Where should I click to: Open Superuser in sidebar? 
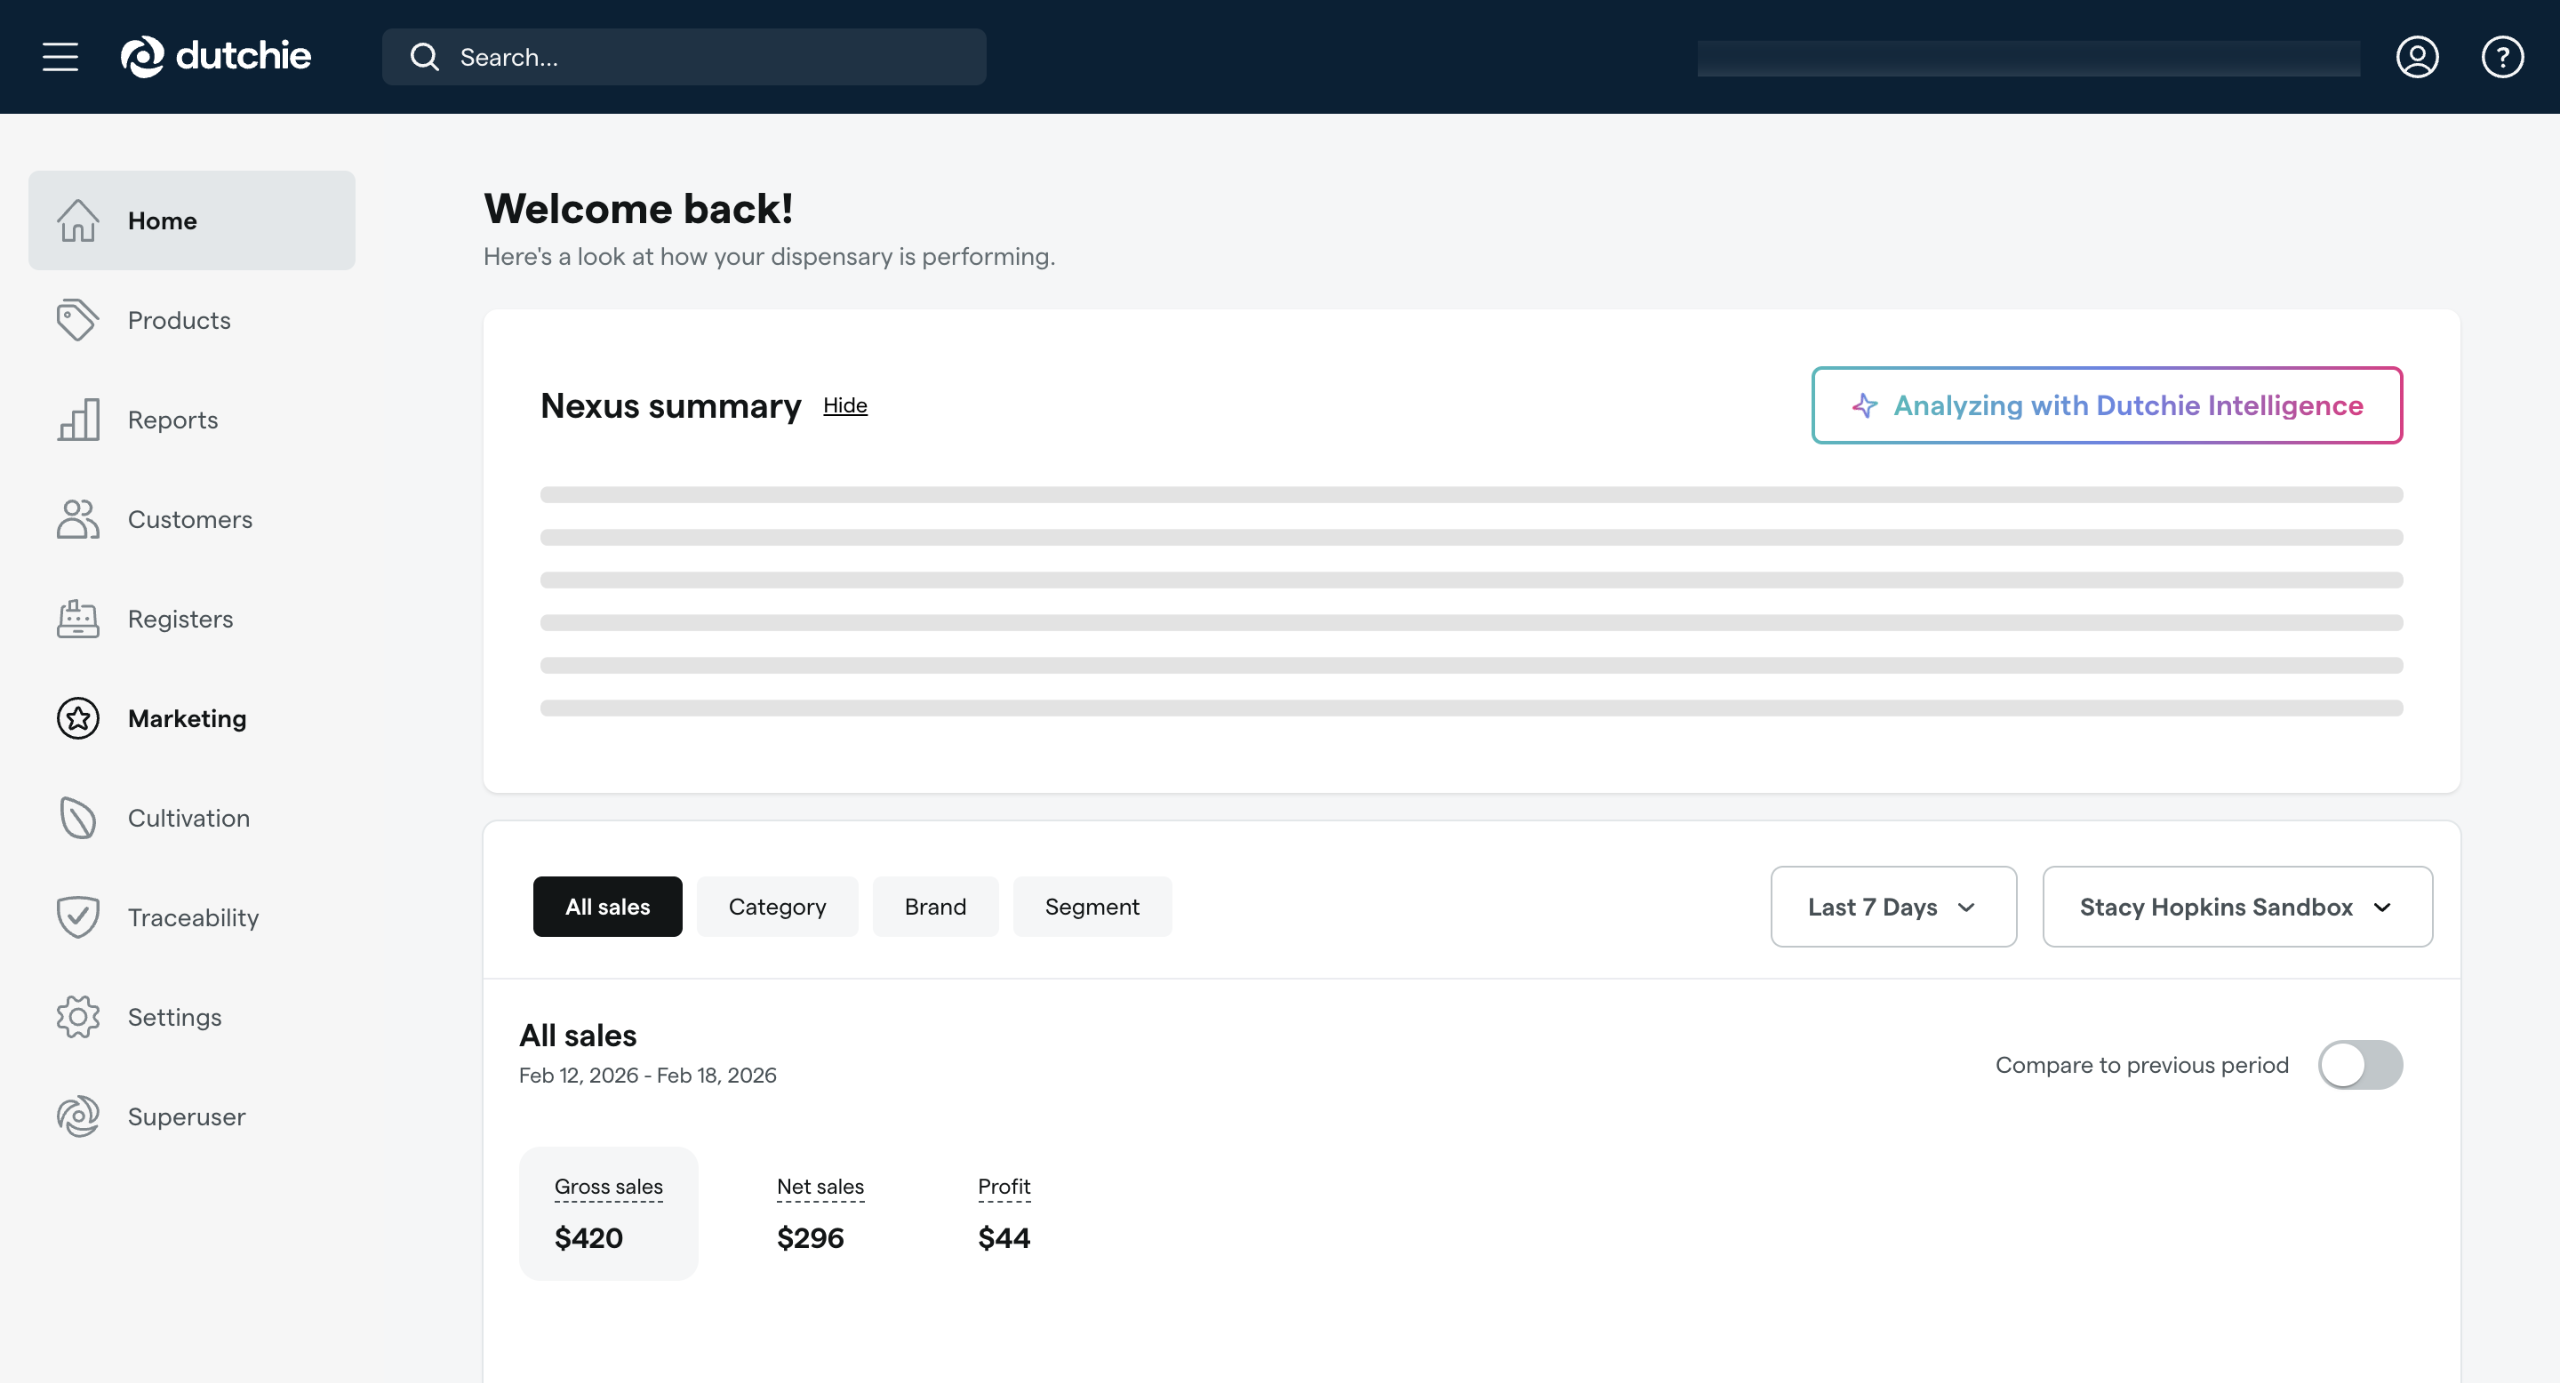point(192,1116)
